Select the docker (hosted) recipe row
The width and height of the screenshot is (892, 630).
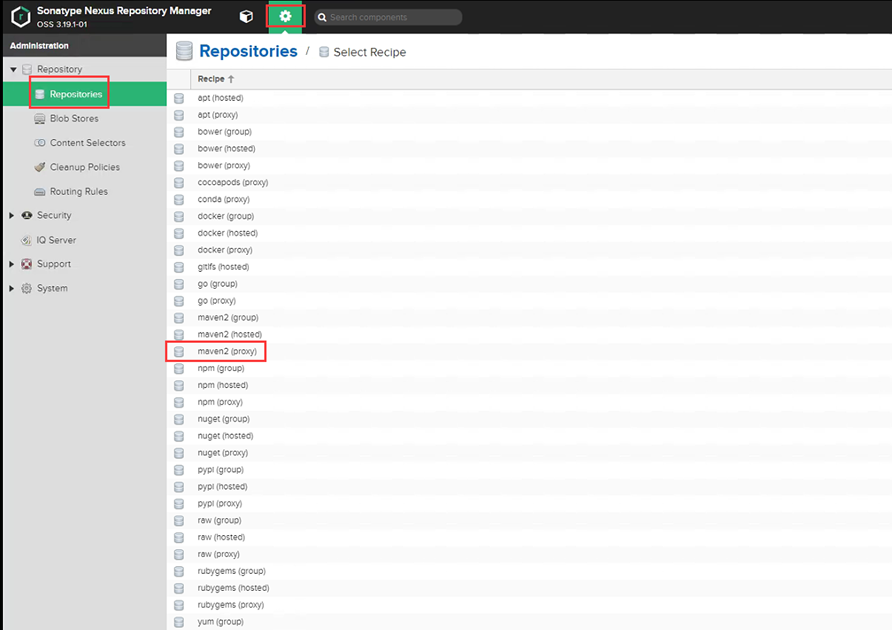click(227, 233)
